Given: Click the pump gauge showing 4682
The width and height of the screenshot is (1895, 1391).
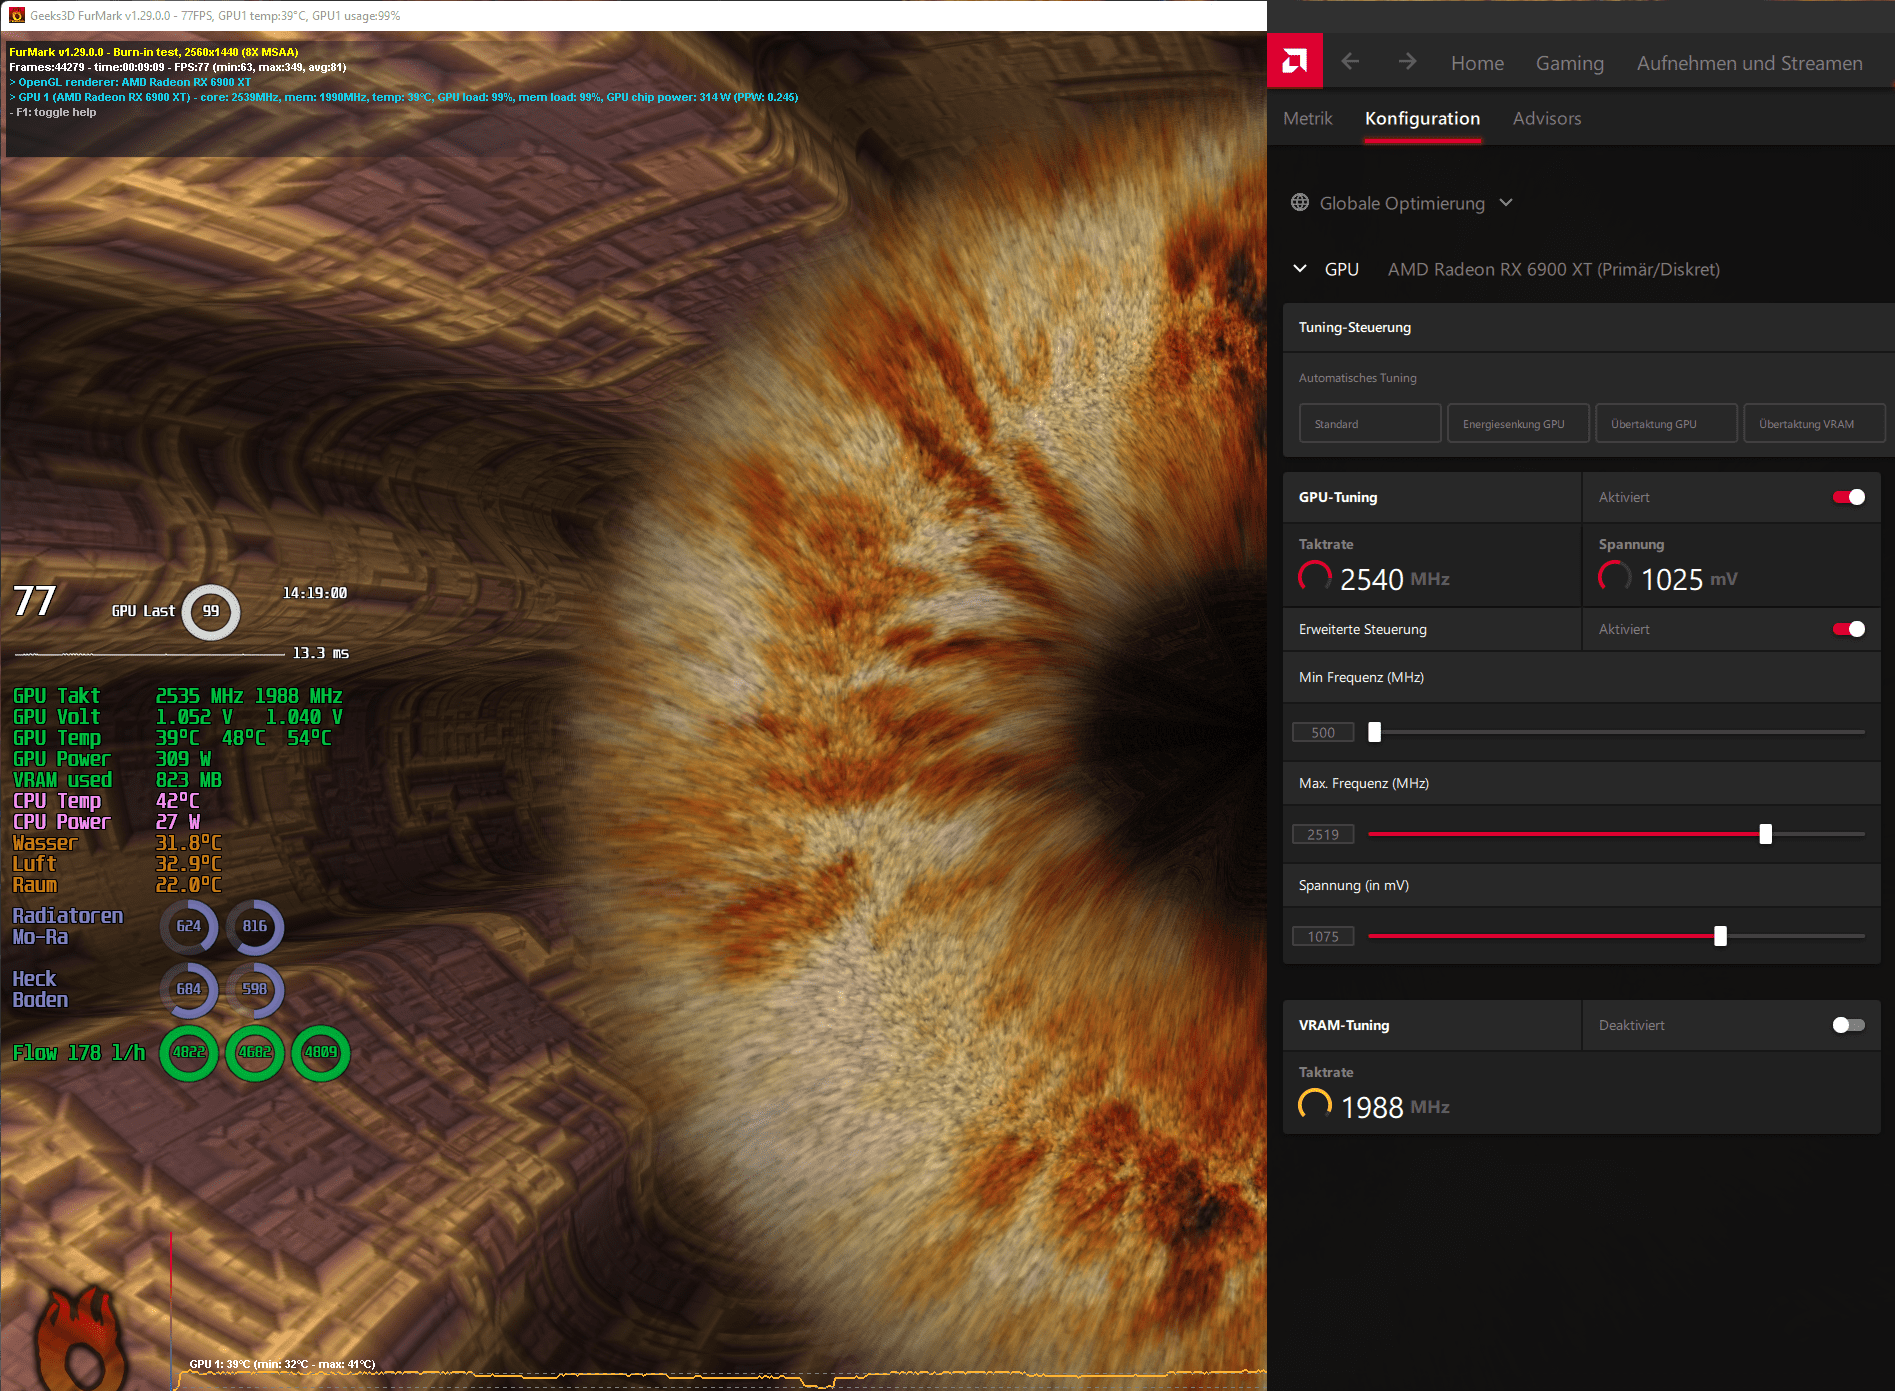Looking at the screenshot, I should 255,1052.
